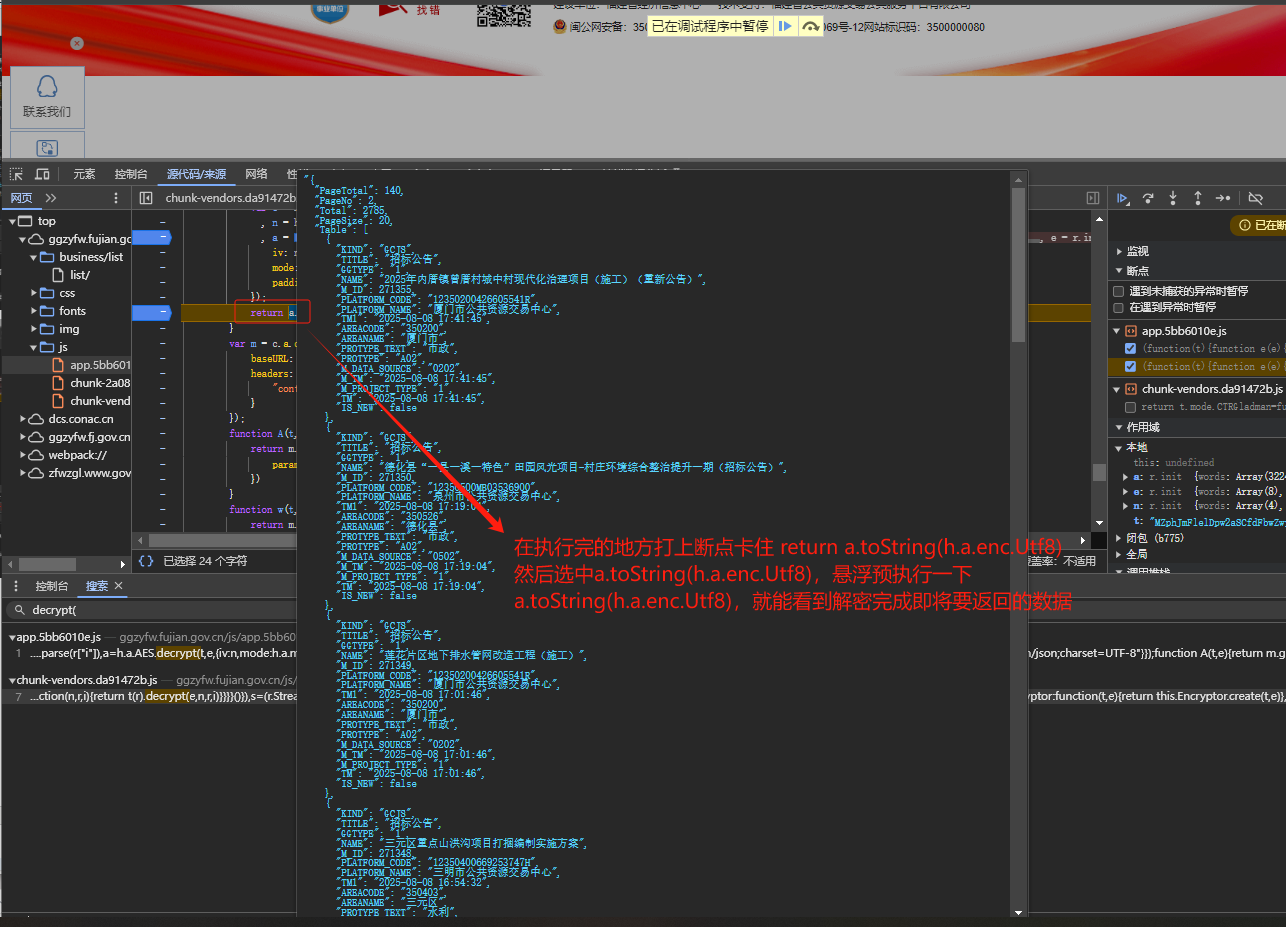This screenshot has height=927, width=1286.
Task: Select the 网页 navigator tab
Action: coord(21,198)
